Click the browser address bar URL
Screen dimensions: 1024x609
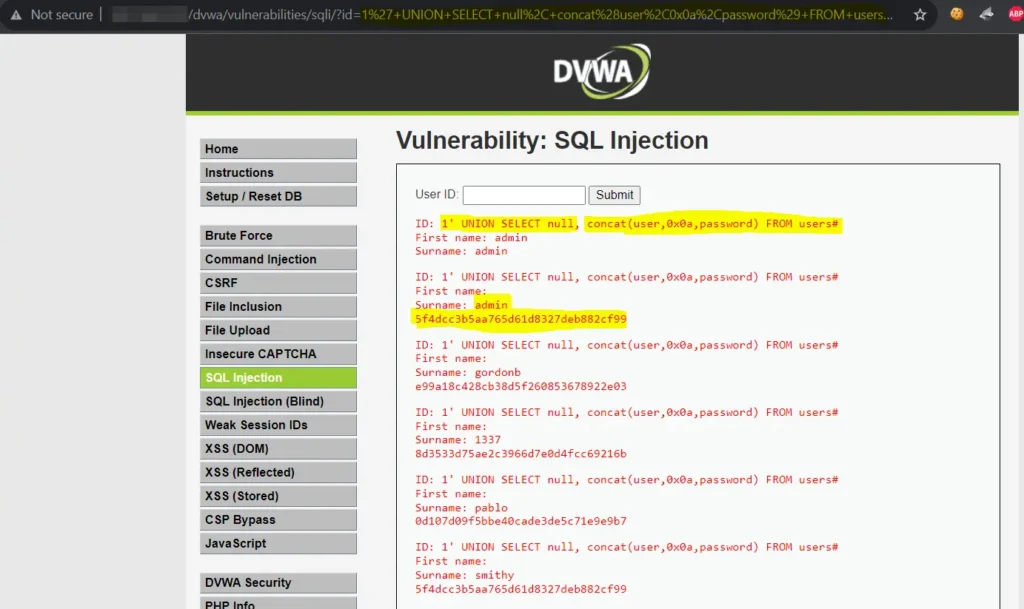(502, 14)
